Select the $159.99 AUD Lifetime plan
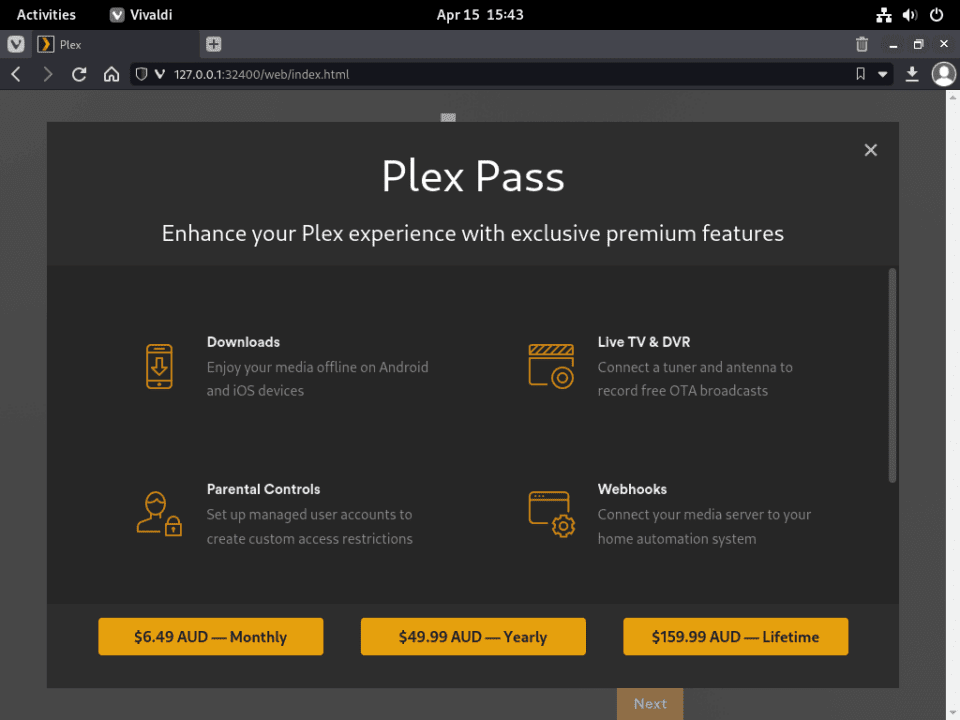The width and height of the screenshot is (960, 720). point(735,636)
